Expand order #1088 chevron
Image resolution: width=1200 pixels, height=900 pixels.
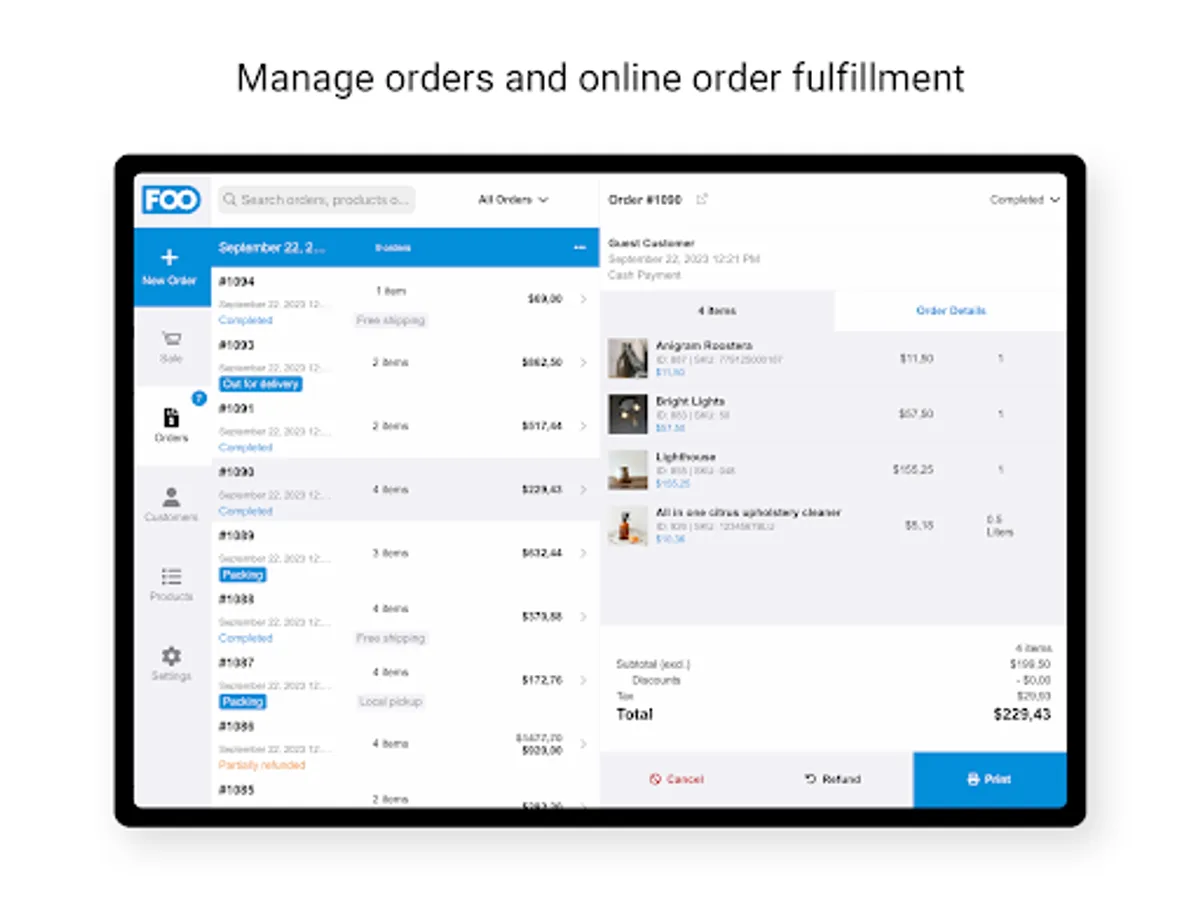[x=583, y=616]
